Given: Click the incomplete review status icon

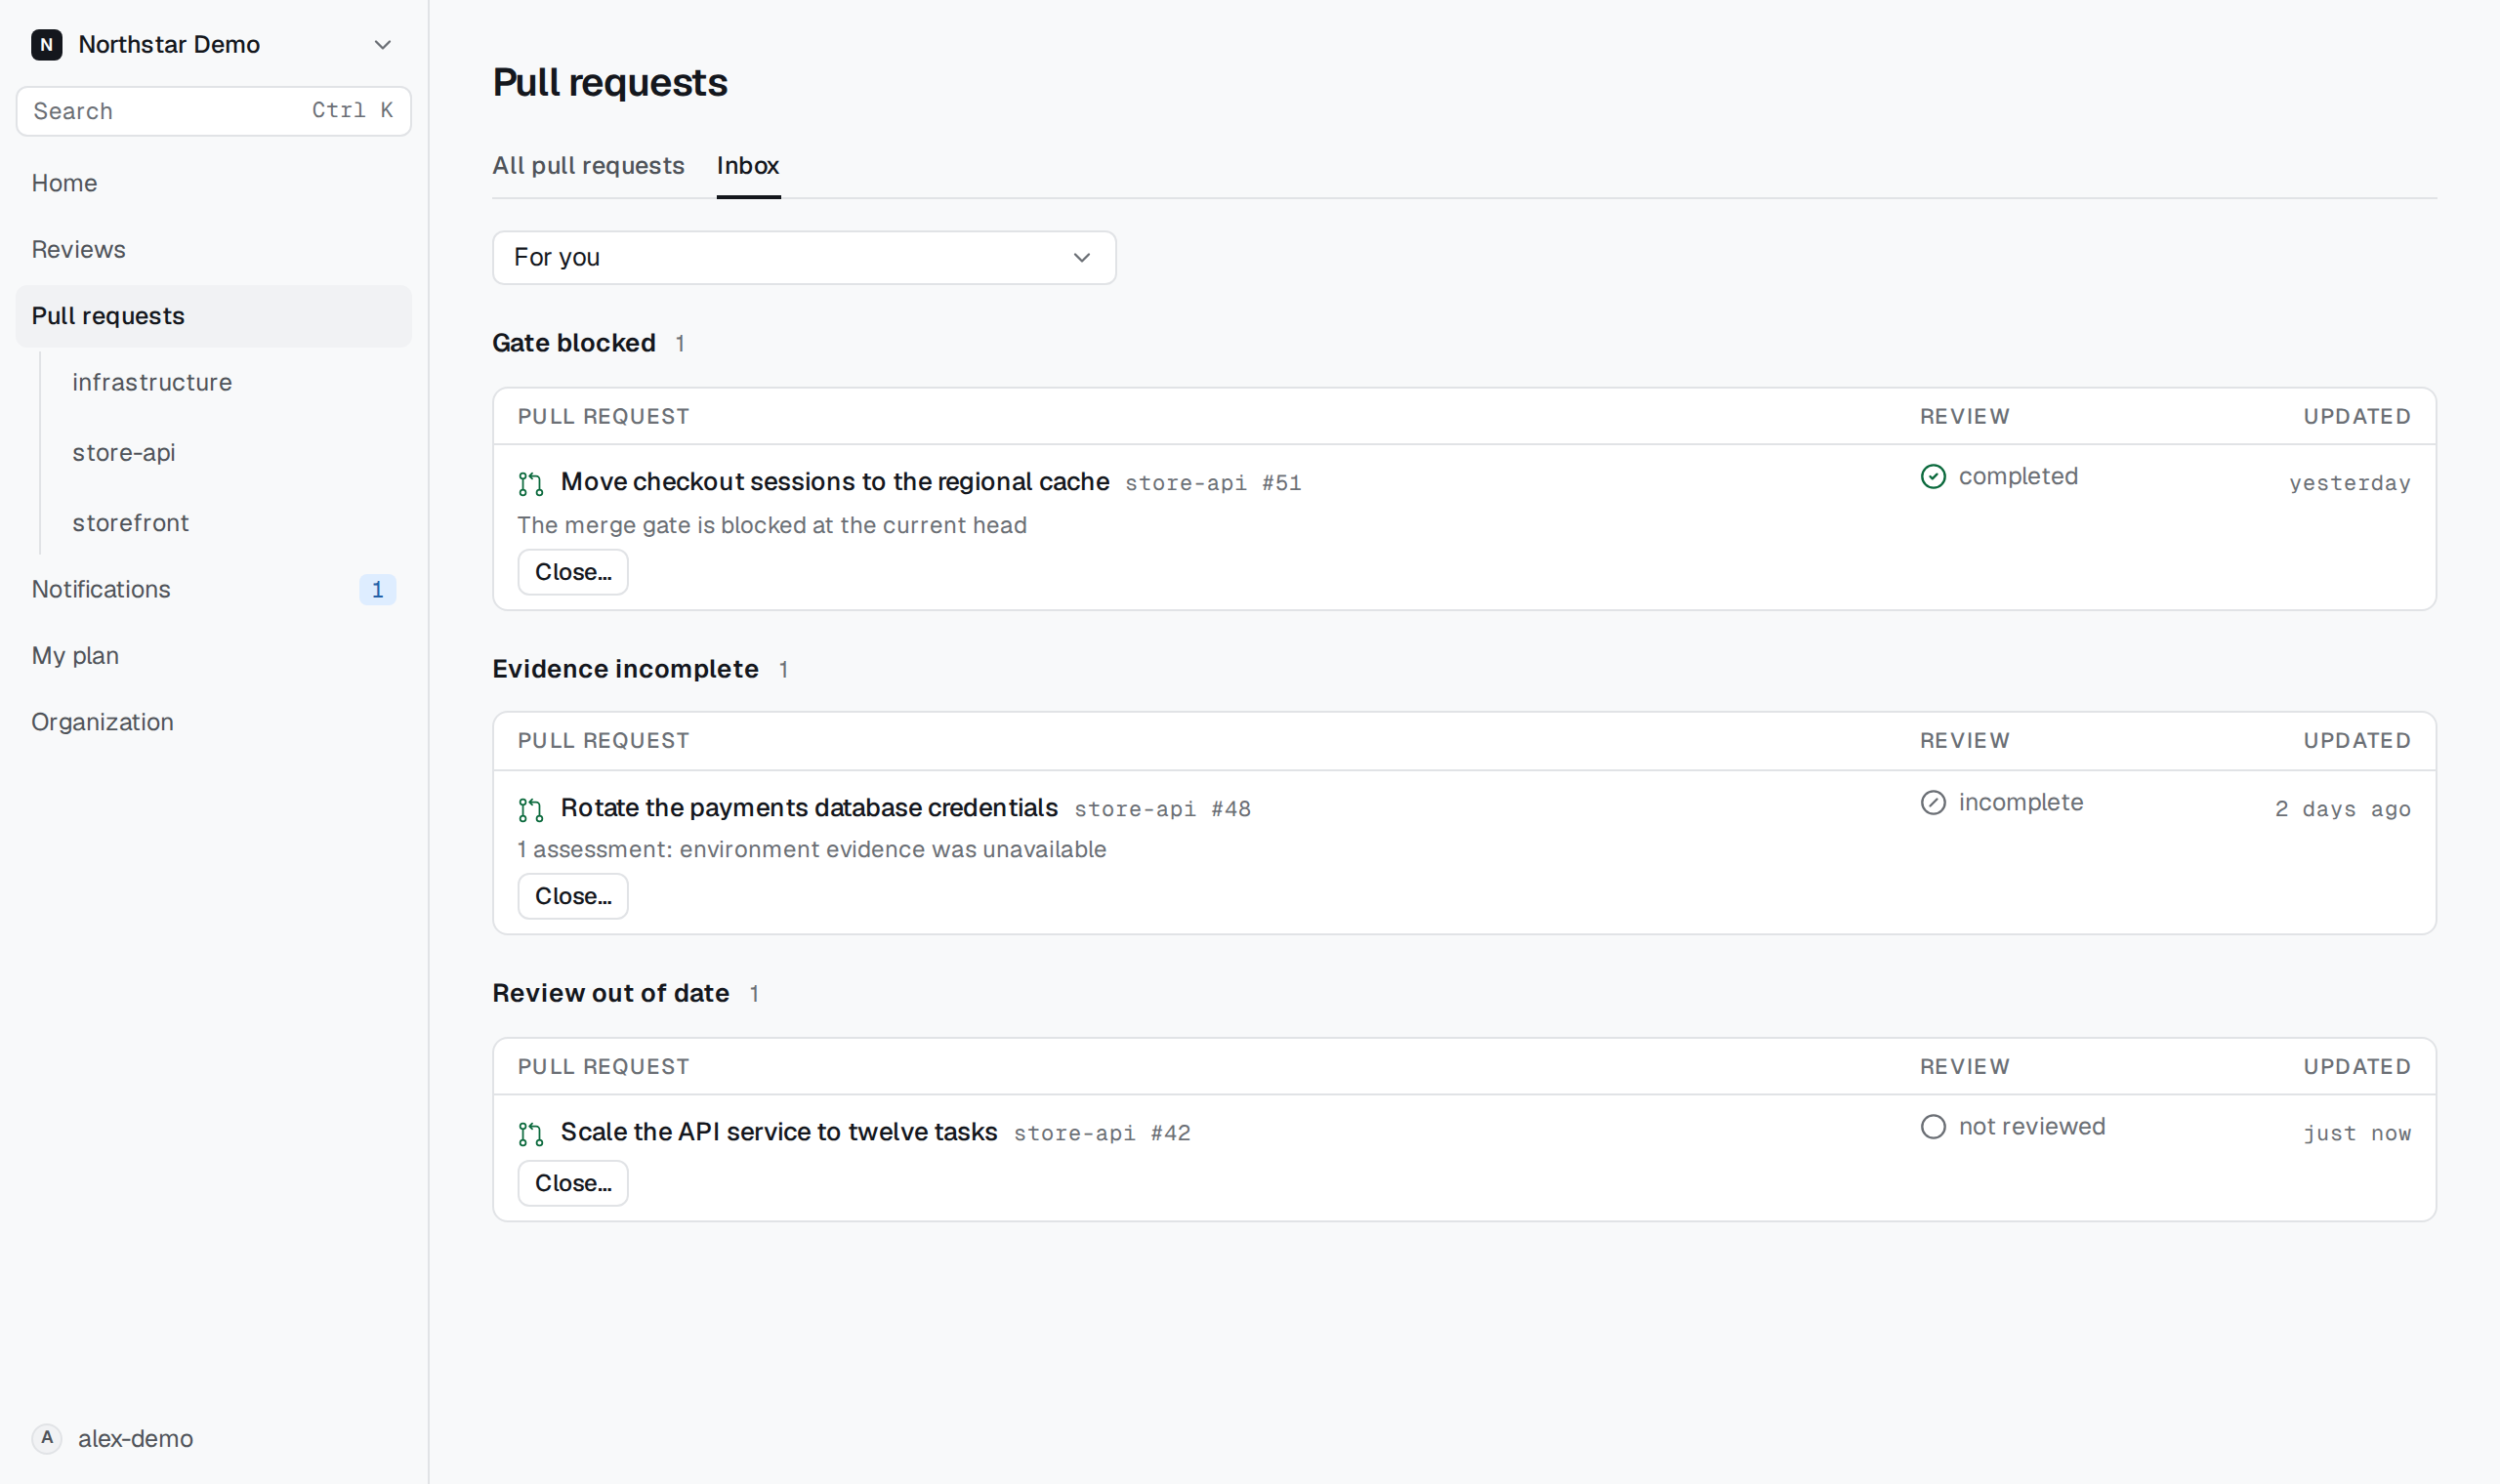Looking at the screenshot, I should tap(1933, 803).
